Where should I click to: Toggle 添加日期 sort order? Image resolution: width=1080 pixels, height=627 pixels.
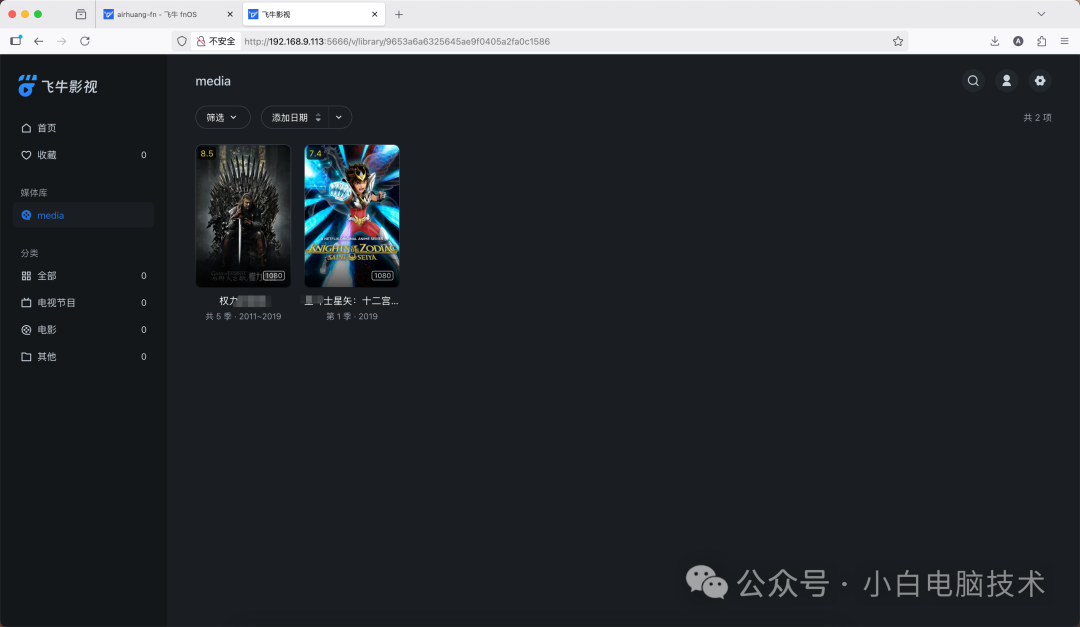(295, 117)
